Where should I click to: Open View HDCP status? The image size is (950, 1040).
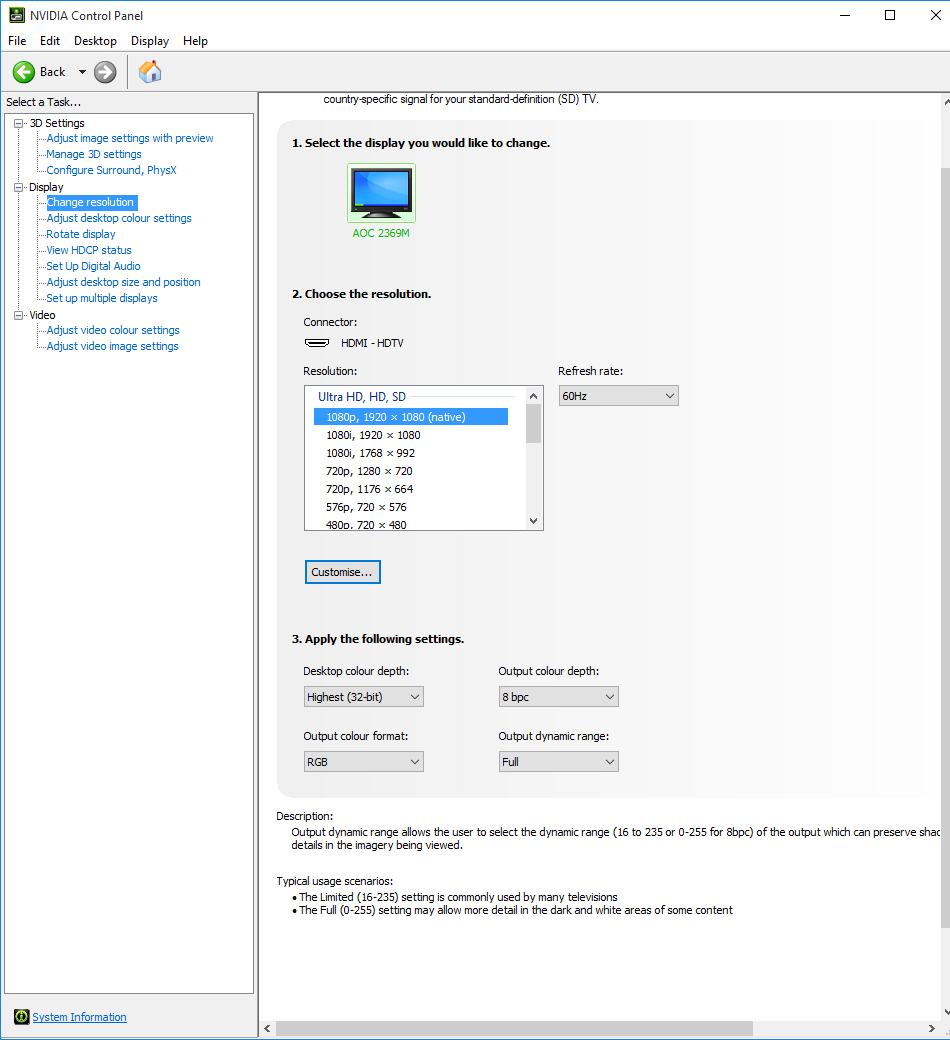pyautogui.click(x=89, y=250)
